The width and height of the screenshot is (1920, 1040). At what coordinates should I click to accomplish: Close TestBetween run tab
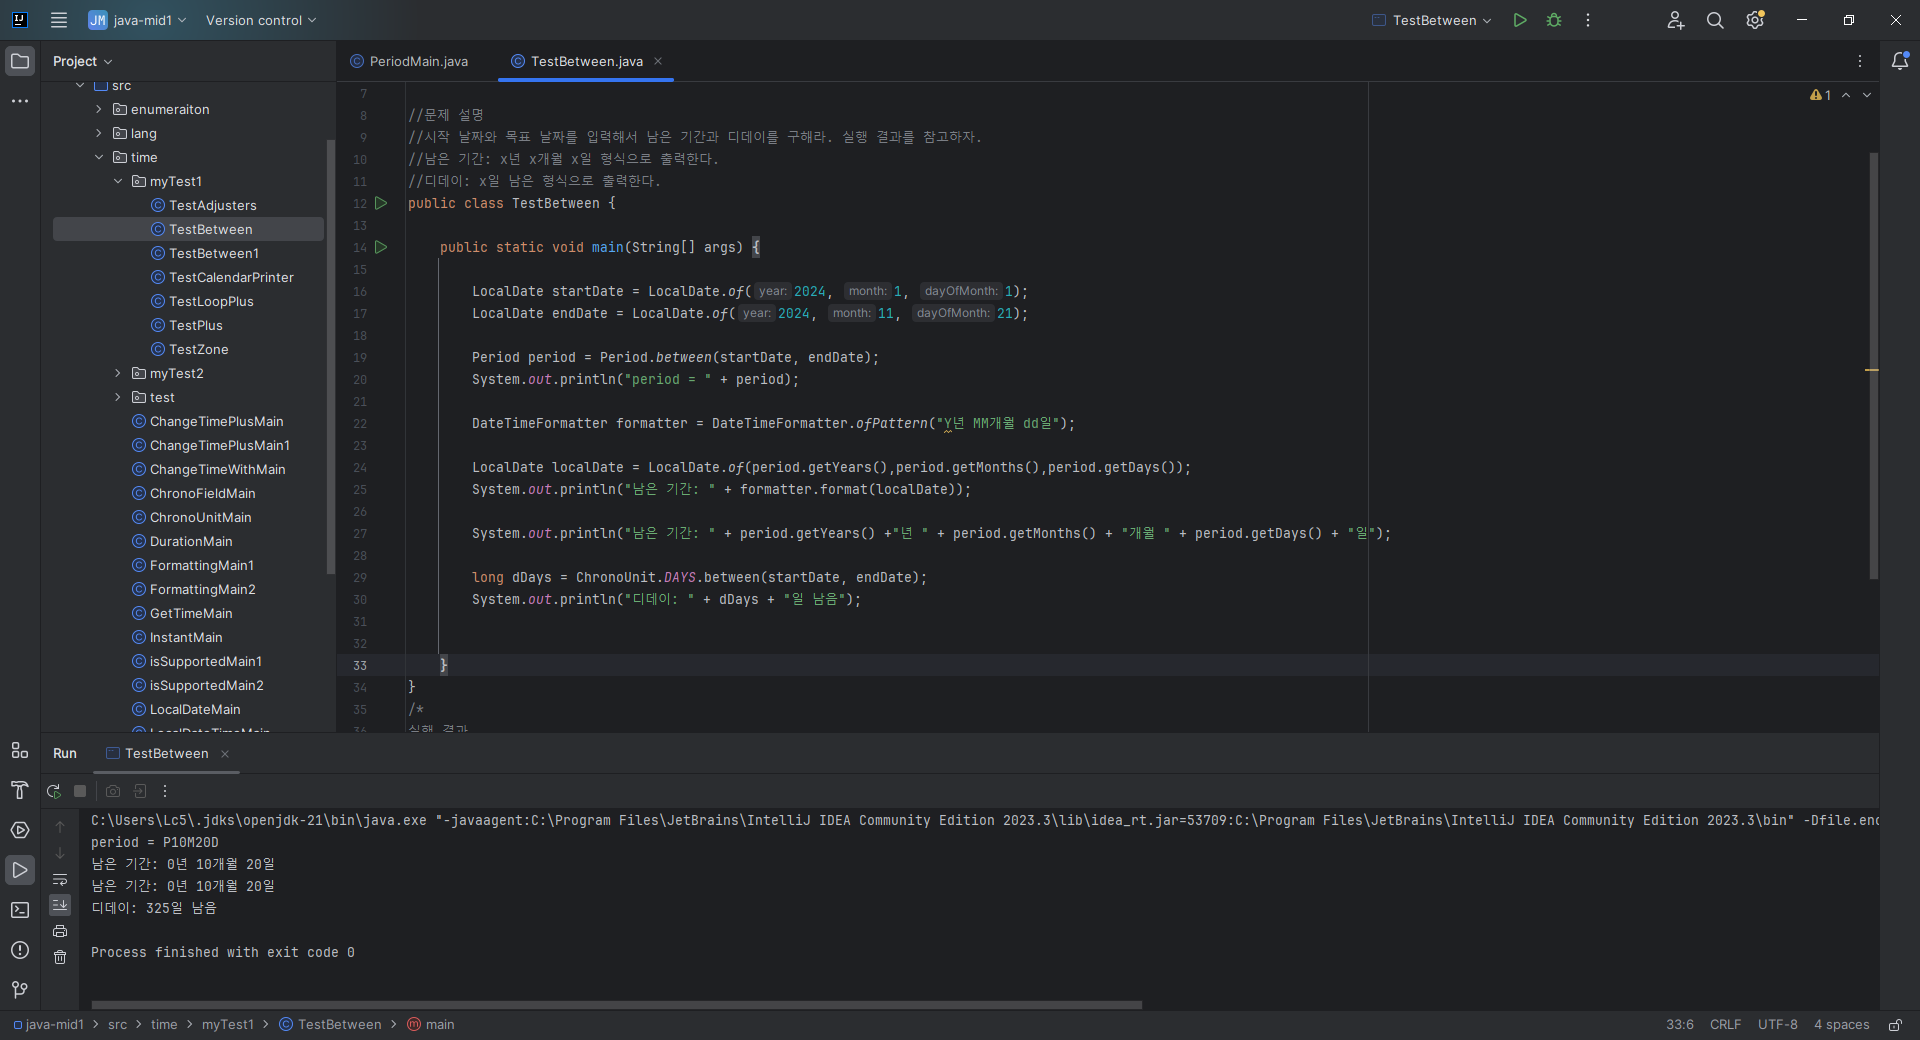click(225, 754)
